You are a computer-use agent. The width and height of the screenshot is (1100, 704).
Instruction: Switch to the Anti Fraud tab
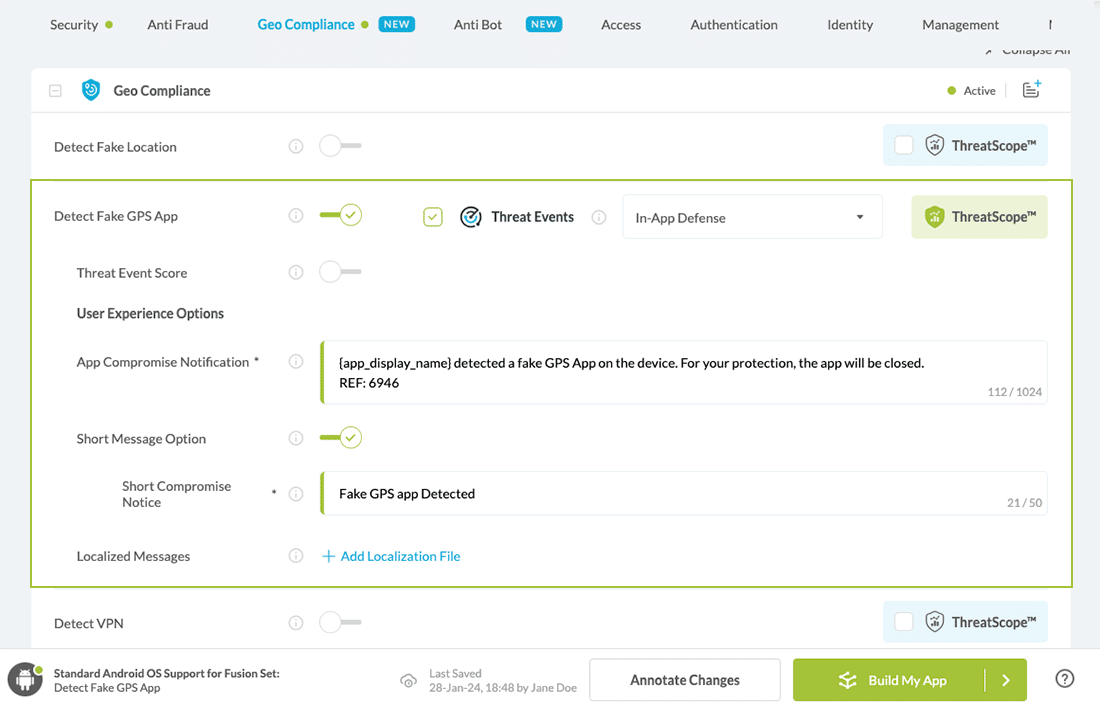click(x=178, y=25)
